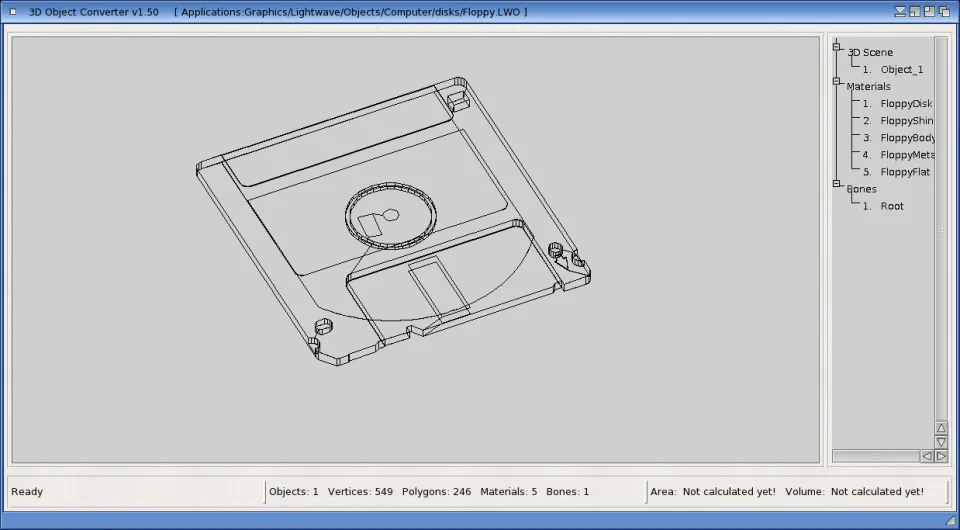Click the vertical scrollbar of tree panel
The image size is (960, 530).
pos(941,228)
